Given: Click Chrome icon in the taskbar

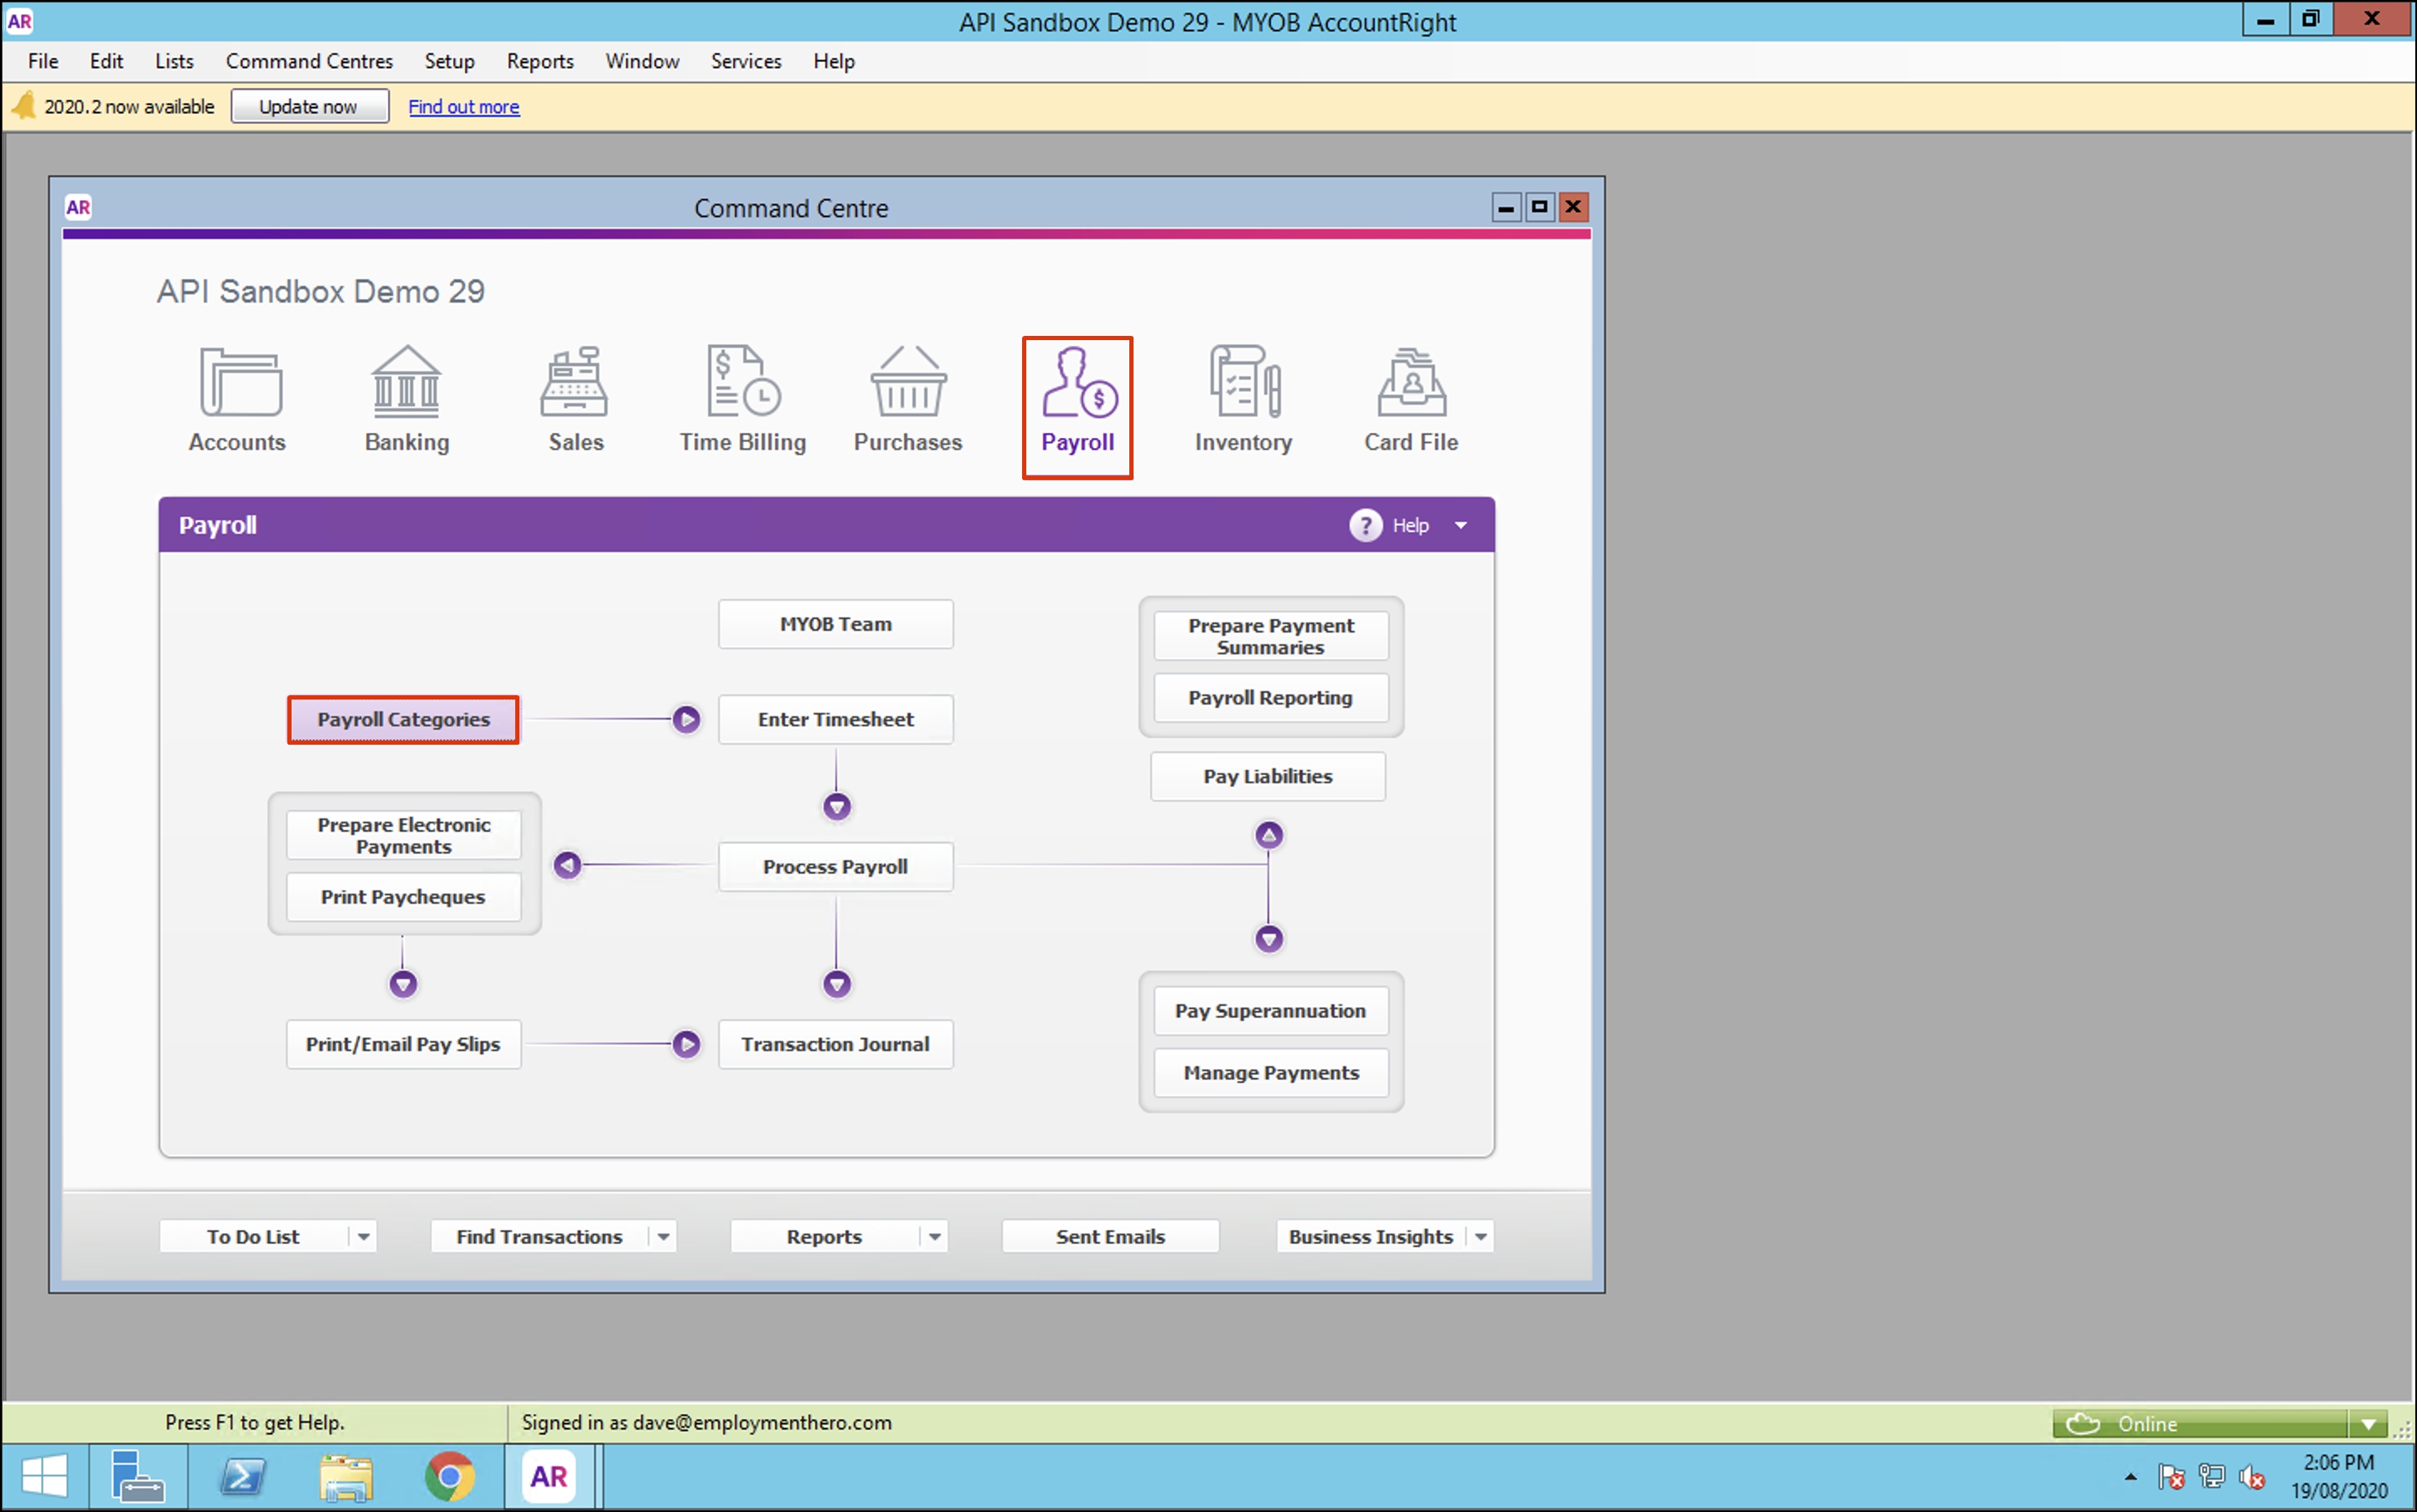Looking at the screenshot, I should (x=449, y=1476).
